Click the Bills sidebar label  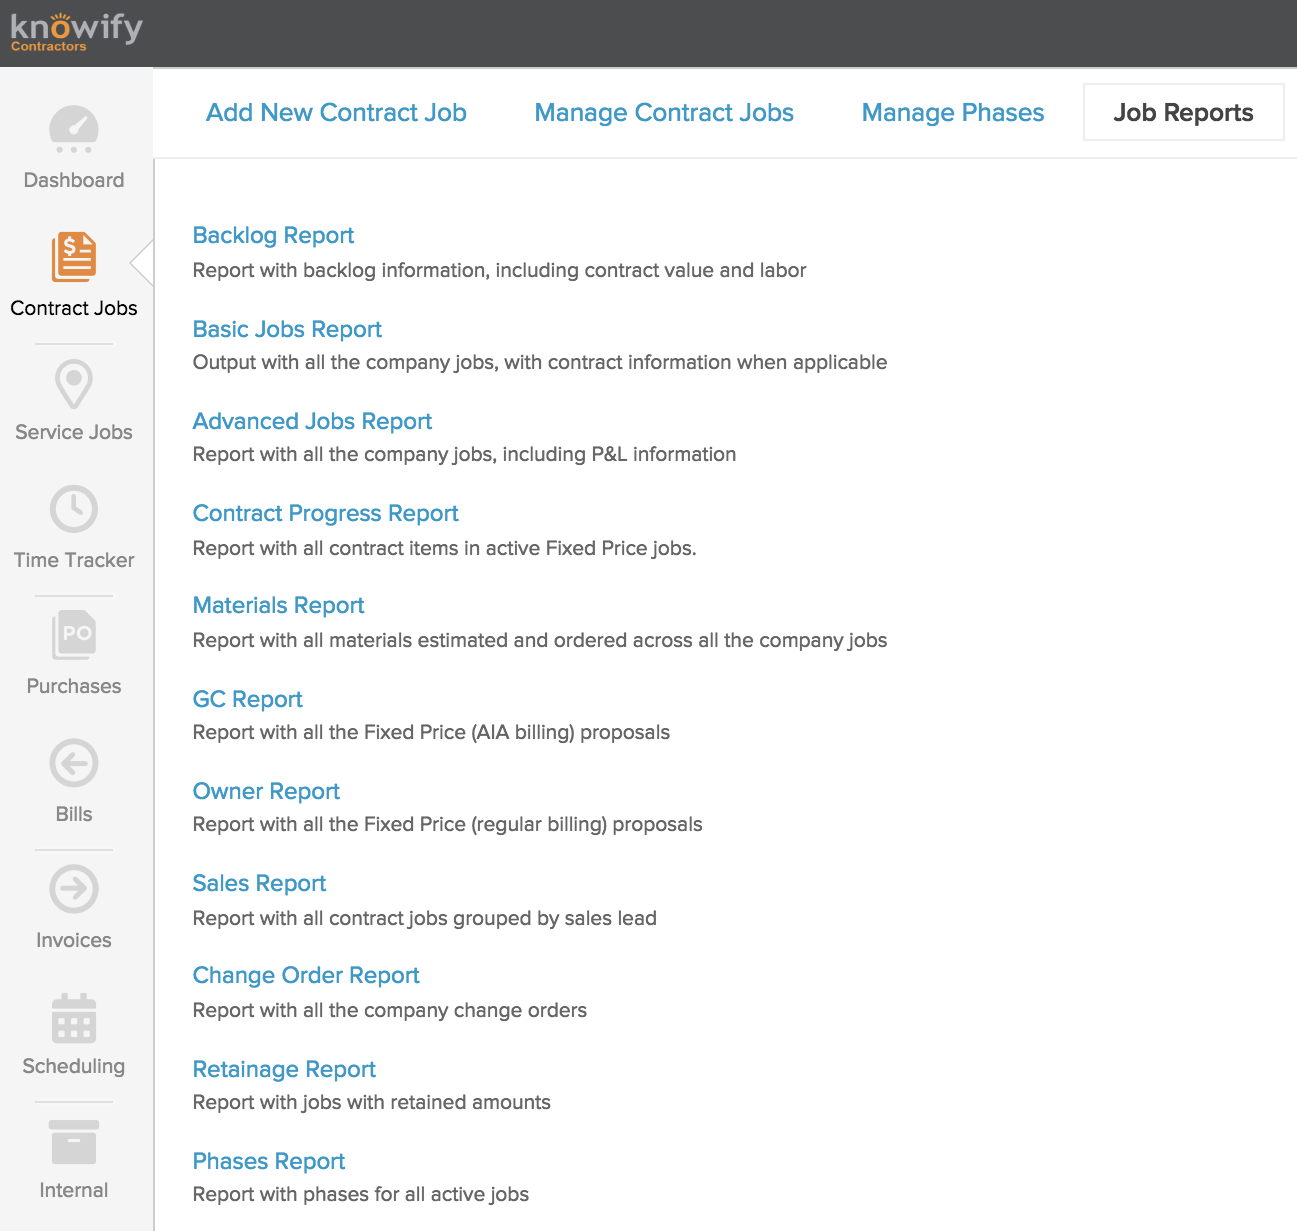(x=74, y=814)
